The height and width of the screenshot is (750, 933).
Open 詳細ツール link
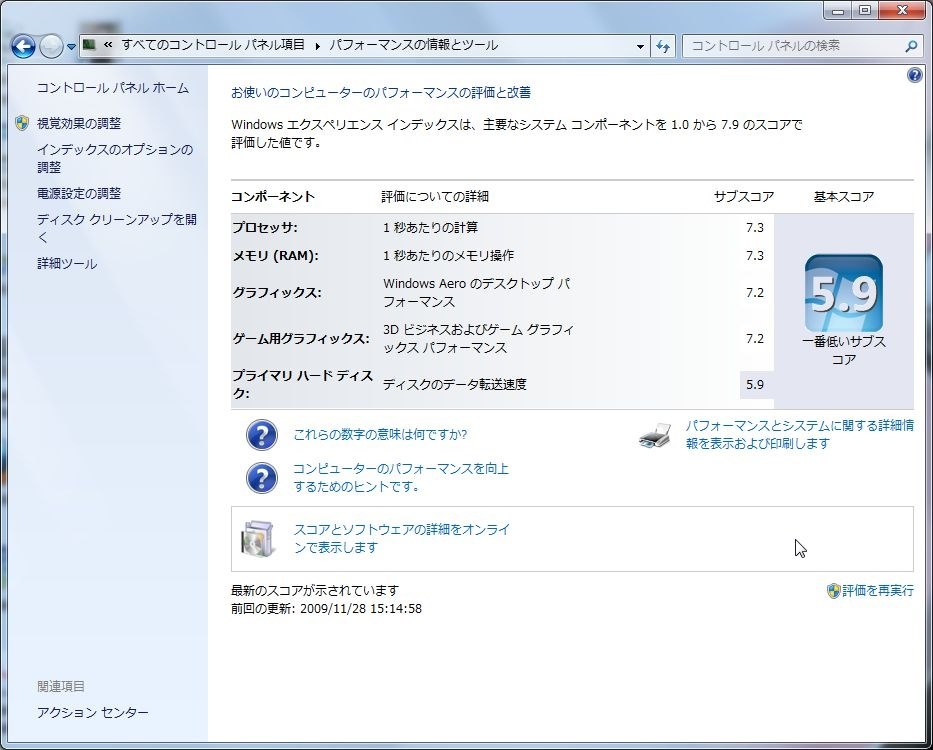point(67,264)
